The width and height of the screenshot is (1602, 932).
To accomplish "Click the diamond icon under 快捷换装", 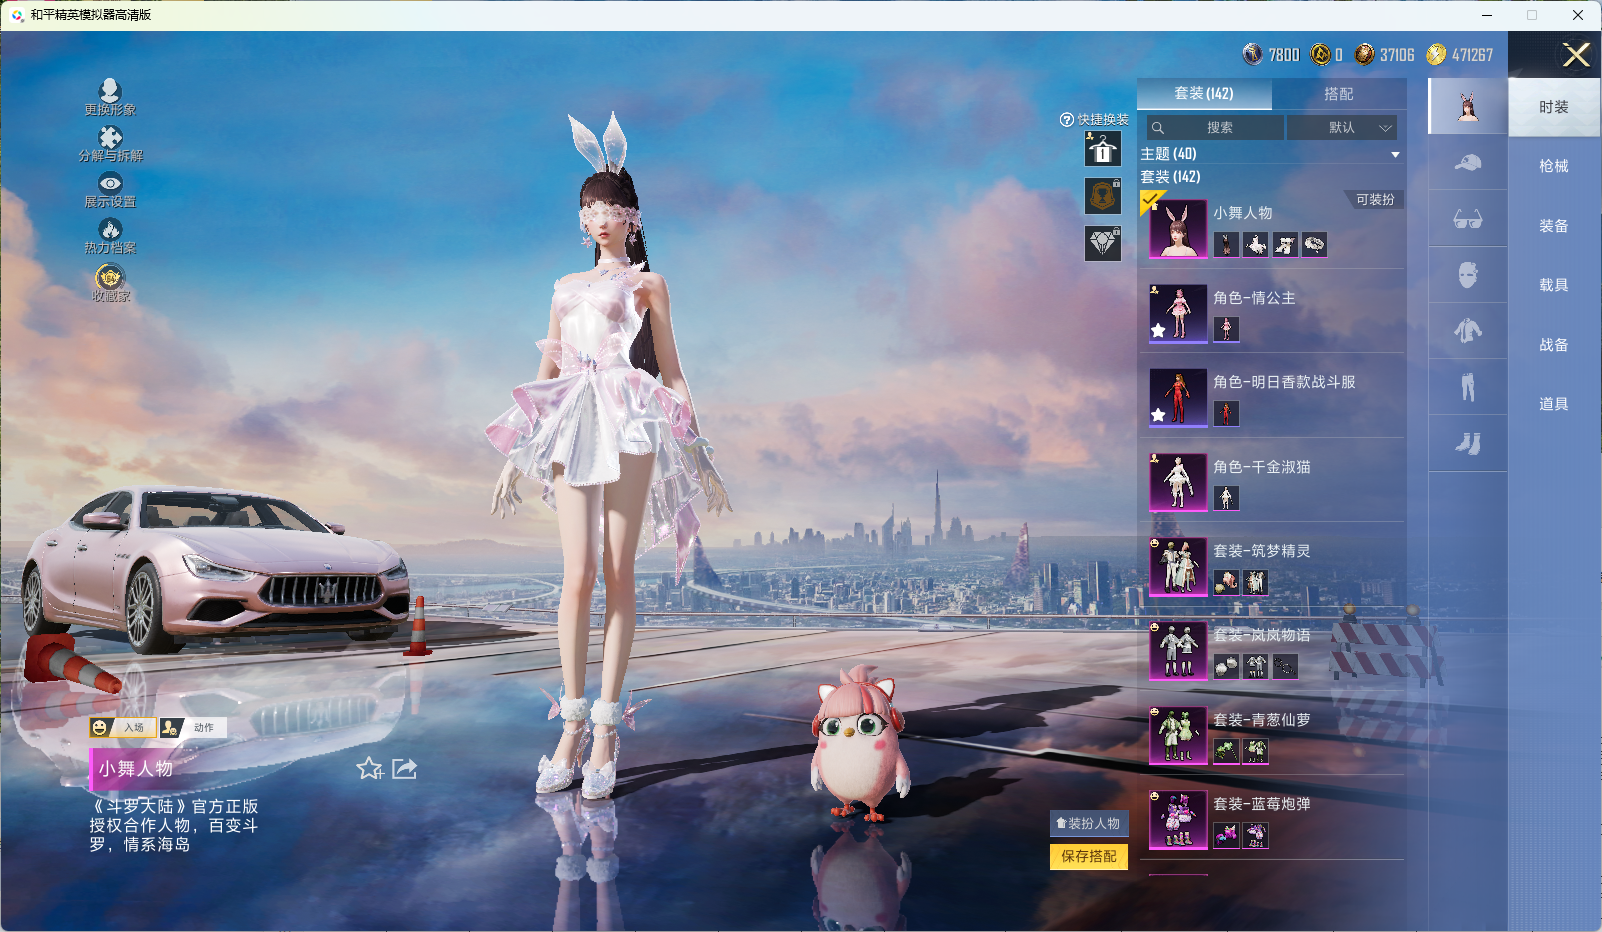I will pyautogui.click(x=1103, y=243).
